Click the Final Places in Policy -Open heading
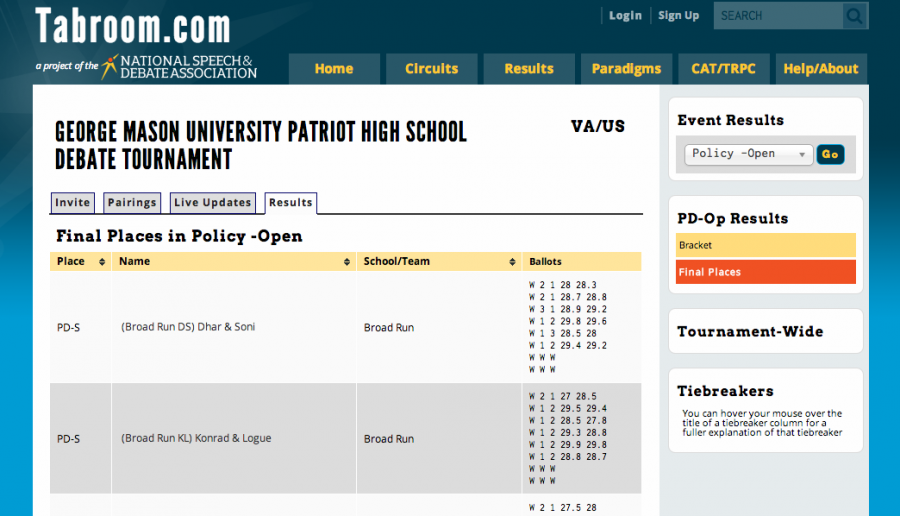900x516 pixels. [x=179, y=236]
